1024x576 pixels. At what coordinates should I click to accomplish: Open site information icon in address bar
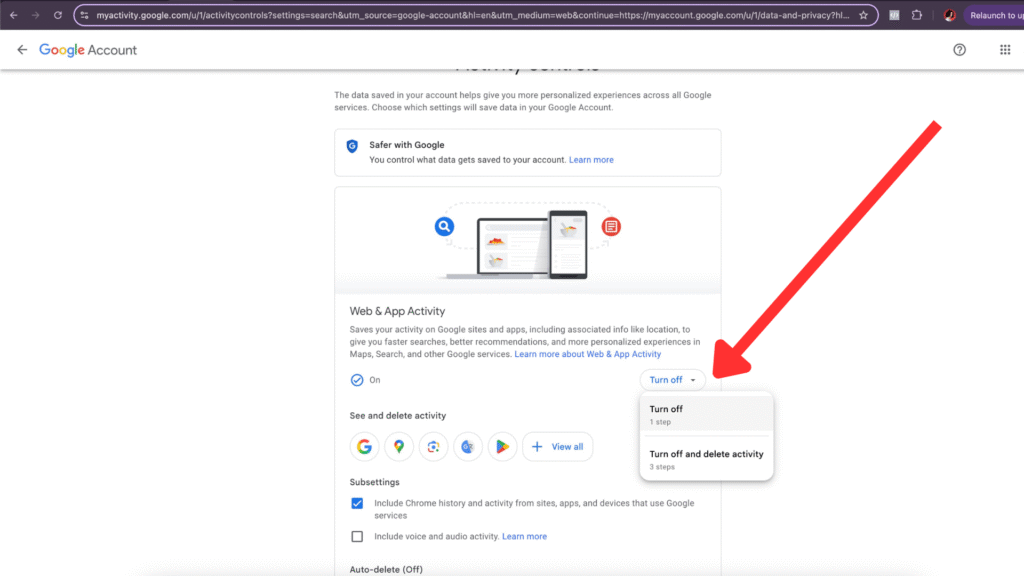coord(85,15)
